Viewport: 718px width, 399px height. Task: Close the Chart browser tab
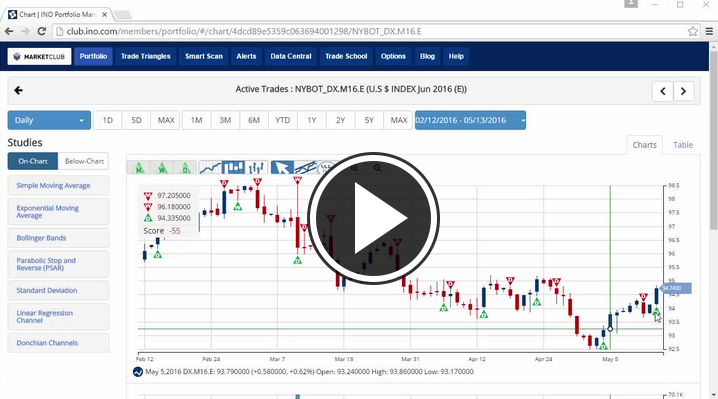pos(104,15)
